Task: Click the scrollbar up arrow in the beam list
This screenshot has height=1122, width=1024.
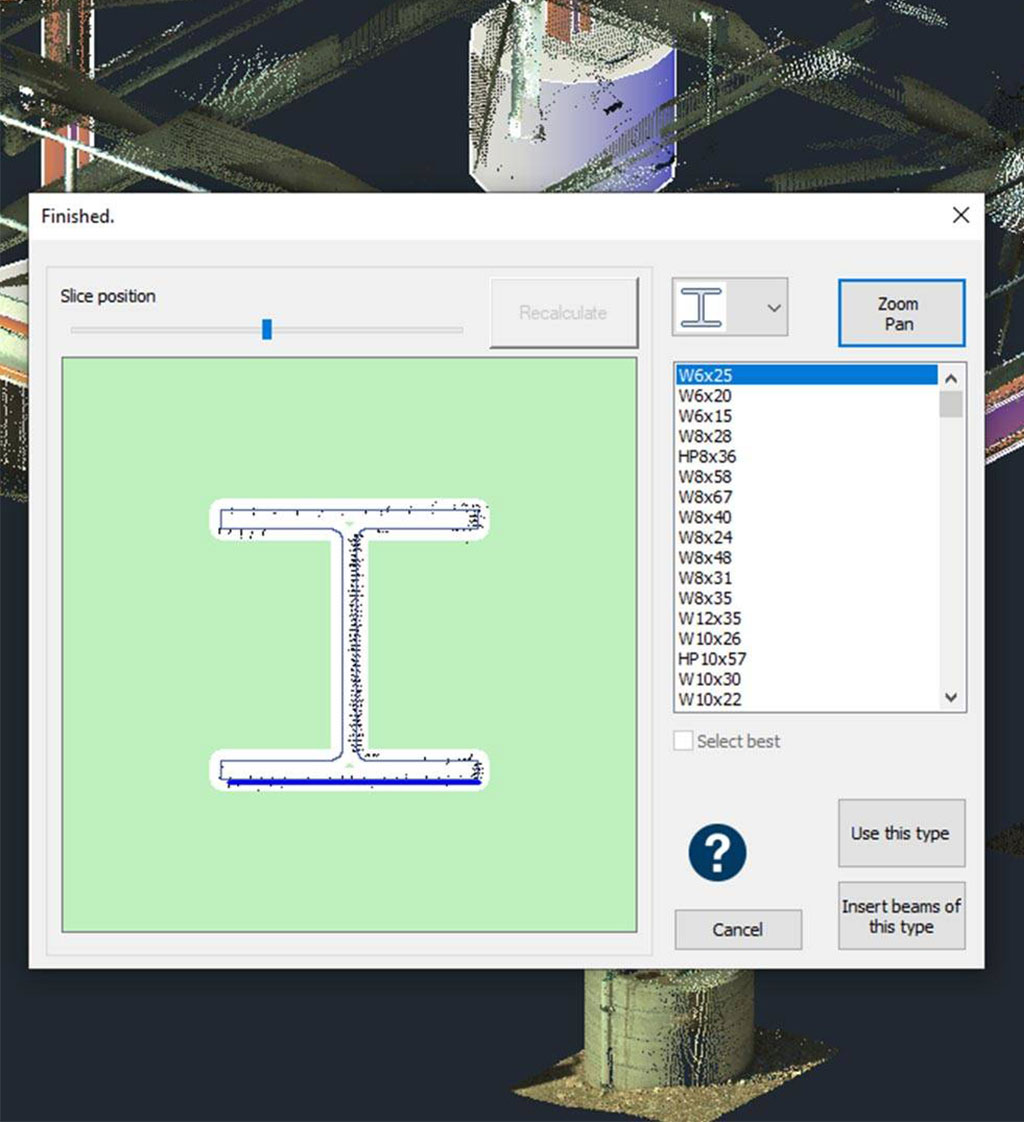Action: coord(950,377)
